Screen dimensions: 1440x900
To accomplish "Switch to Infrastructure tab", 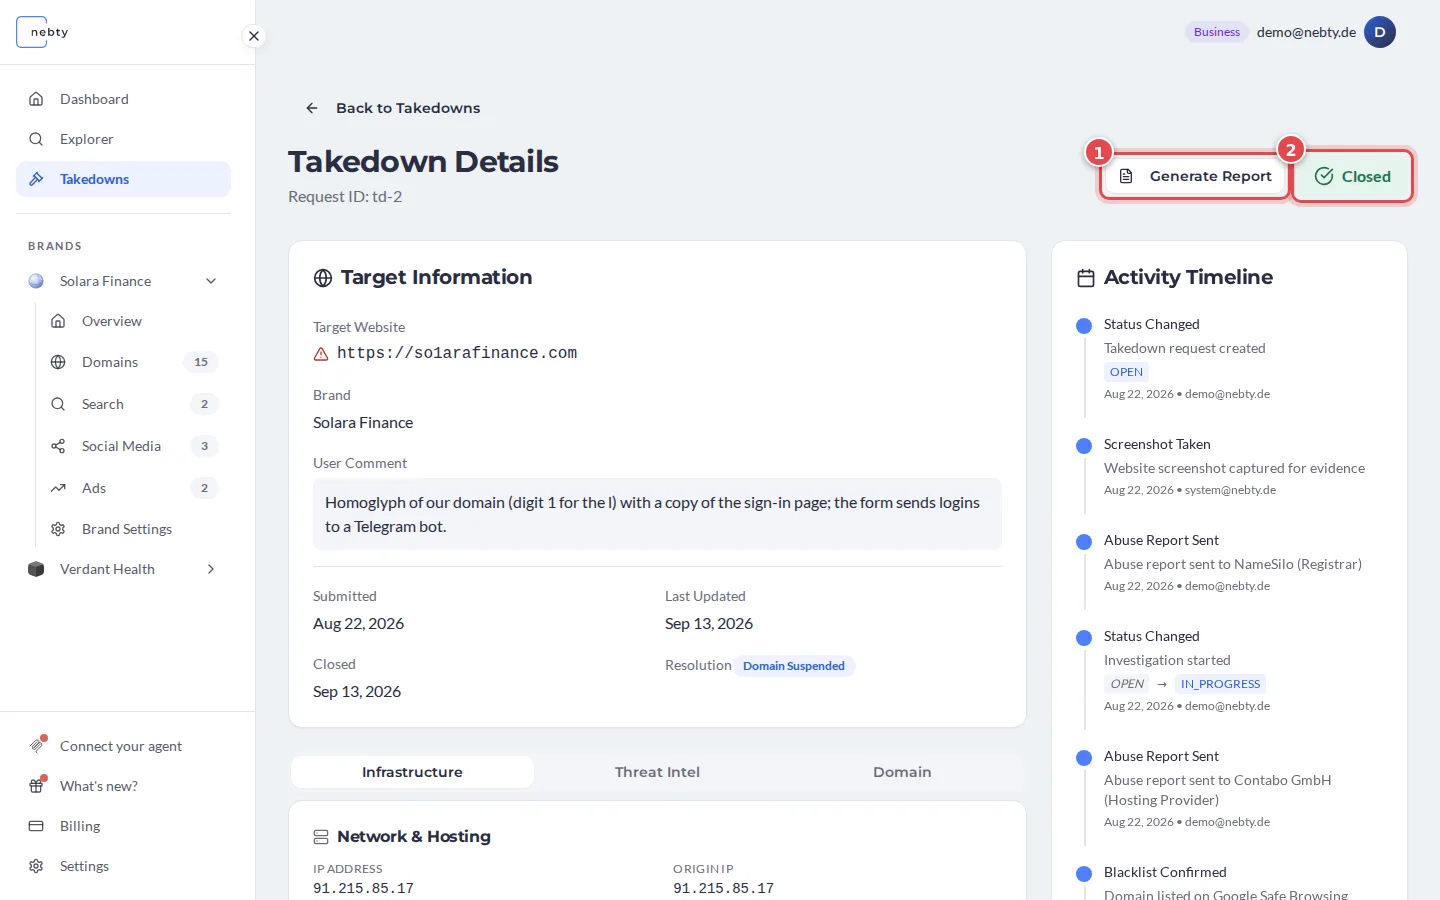I will pyautogui.click(x=412, y=772).
